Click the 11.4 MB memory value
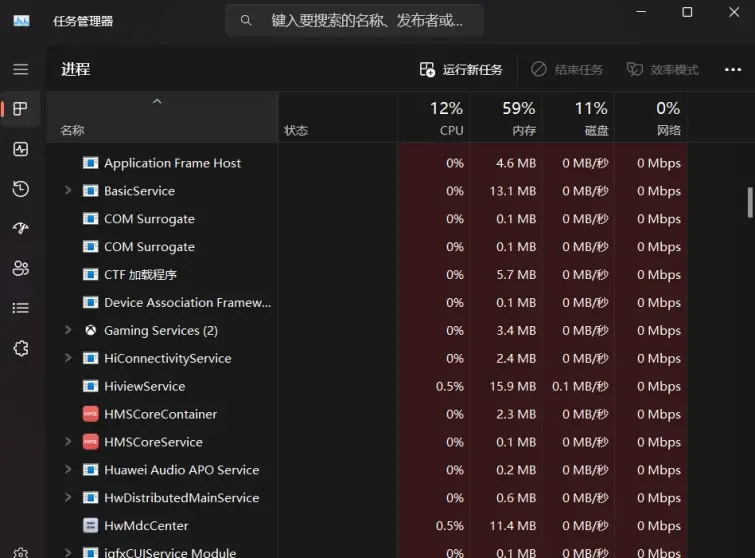Viewport: 755px width, 558px height. pos(512,525)
